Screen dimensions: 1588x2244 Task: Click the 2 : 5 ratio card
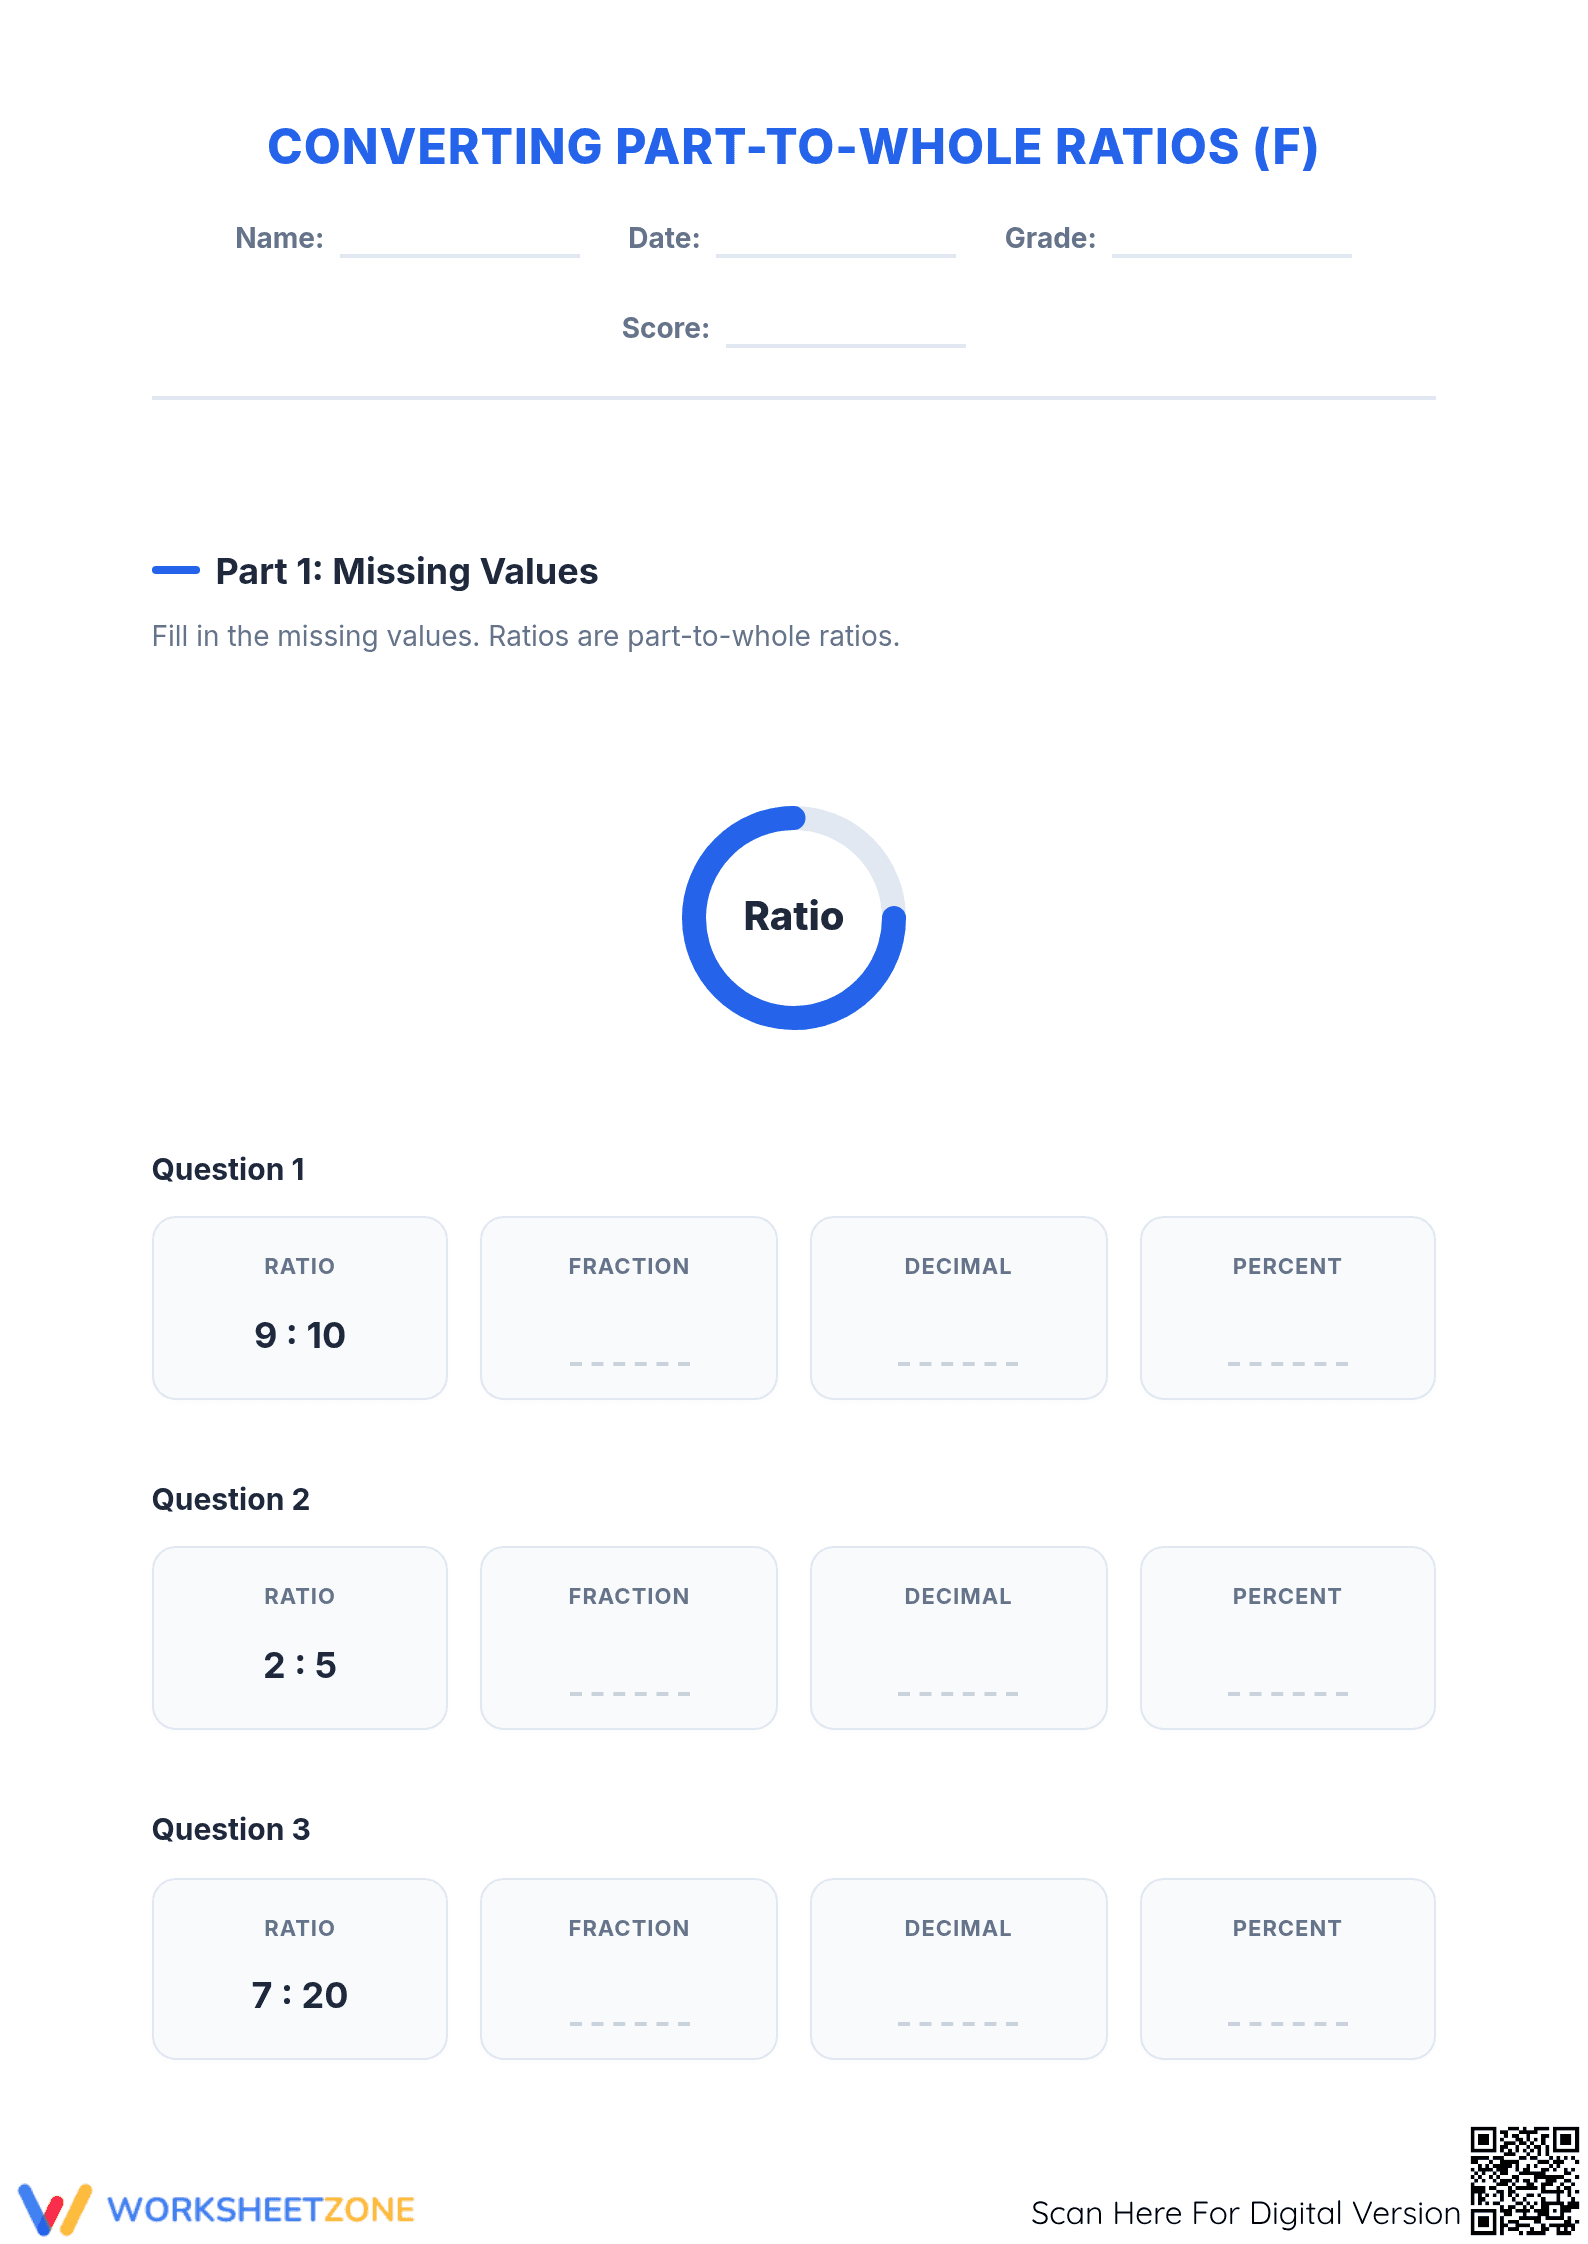click(x=300, y=1638)
